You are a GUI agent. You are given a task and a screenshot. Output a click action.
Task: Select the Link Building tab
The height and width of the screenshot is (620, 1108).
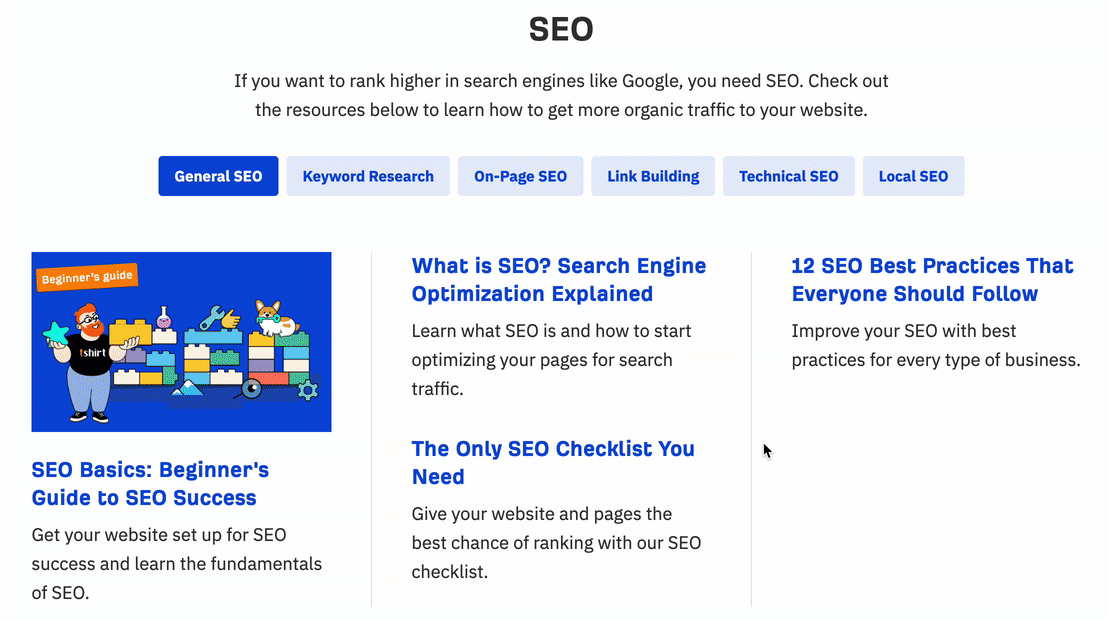click(652, 175)
